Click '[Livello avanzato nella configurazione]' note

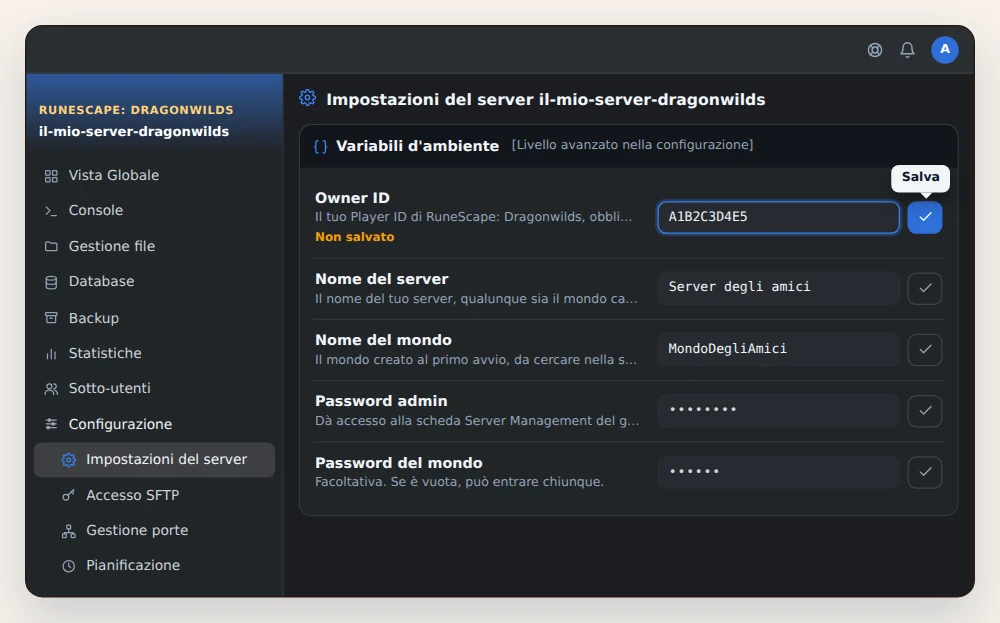[x=632, y=145]
